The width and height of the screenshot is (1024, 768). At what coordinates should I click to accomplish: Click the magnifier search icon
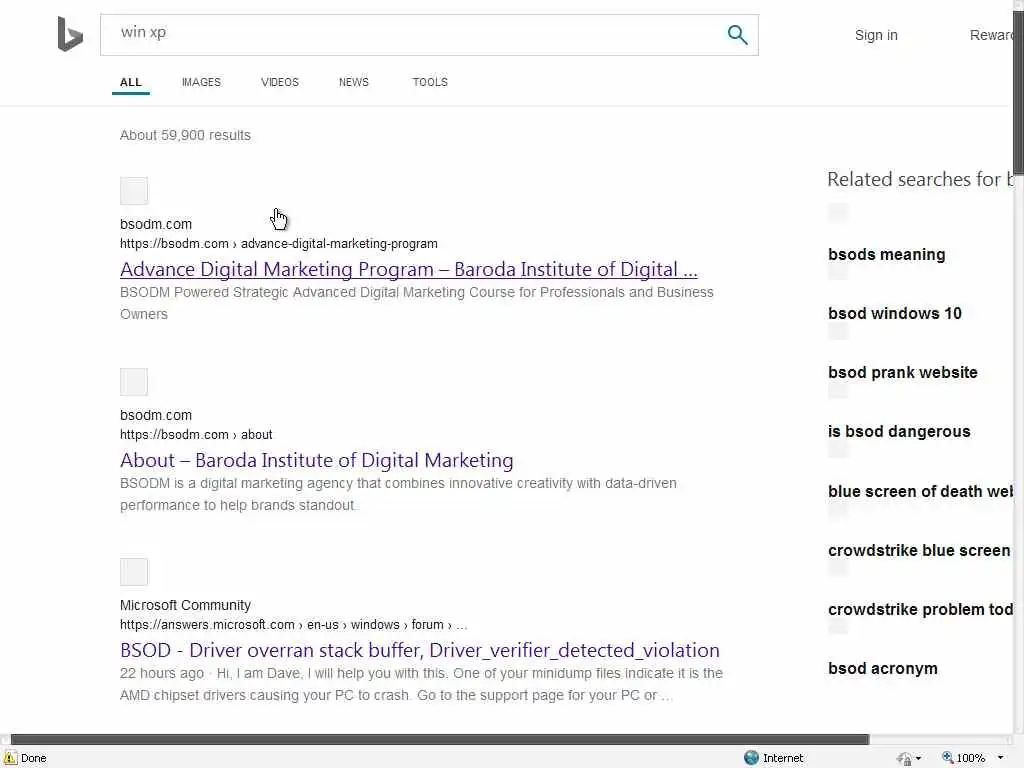[x=737, y=35]
